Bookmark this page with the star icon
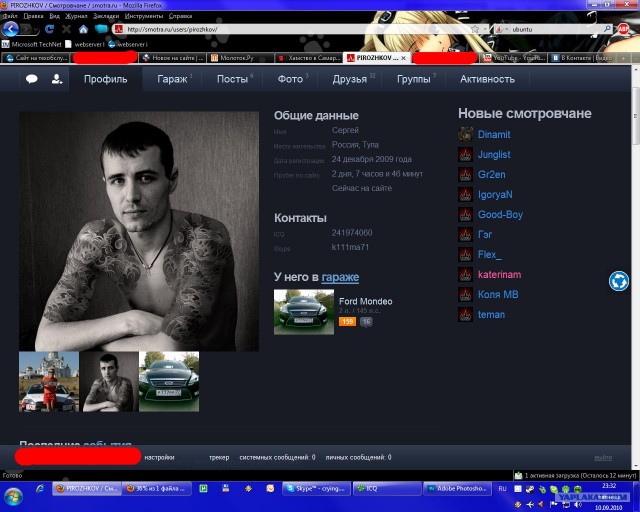This screenshot has width=640, height=512. pyautogui.click(x=475, y=29)
